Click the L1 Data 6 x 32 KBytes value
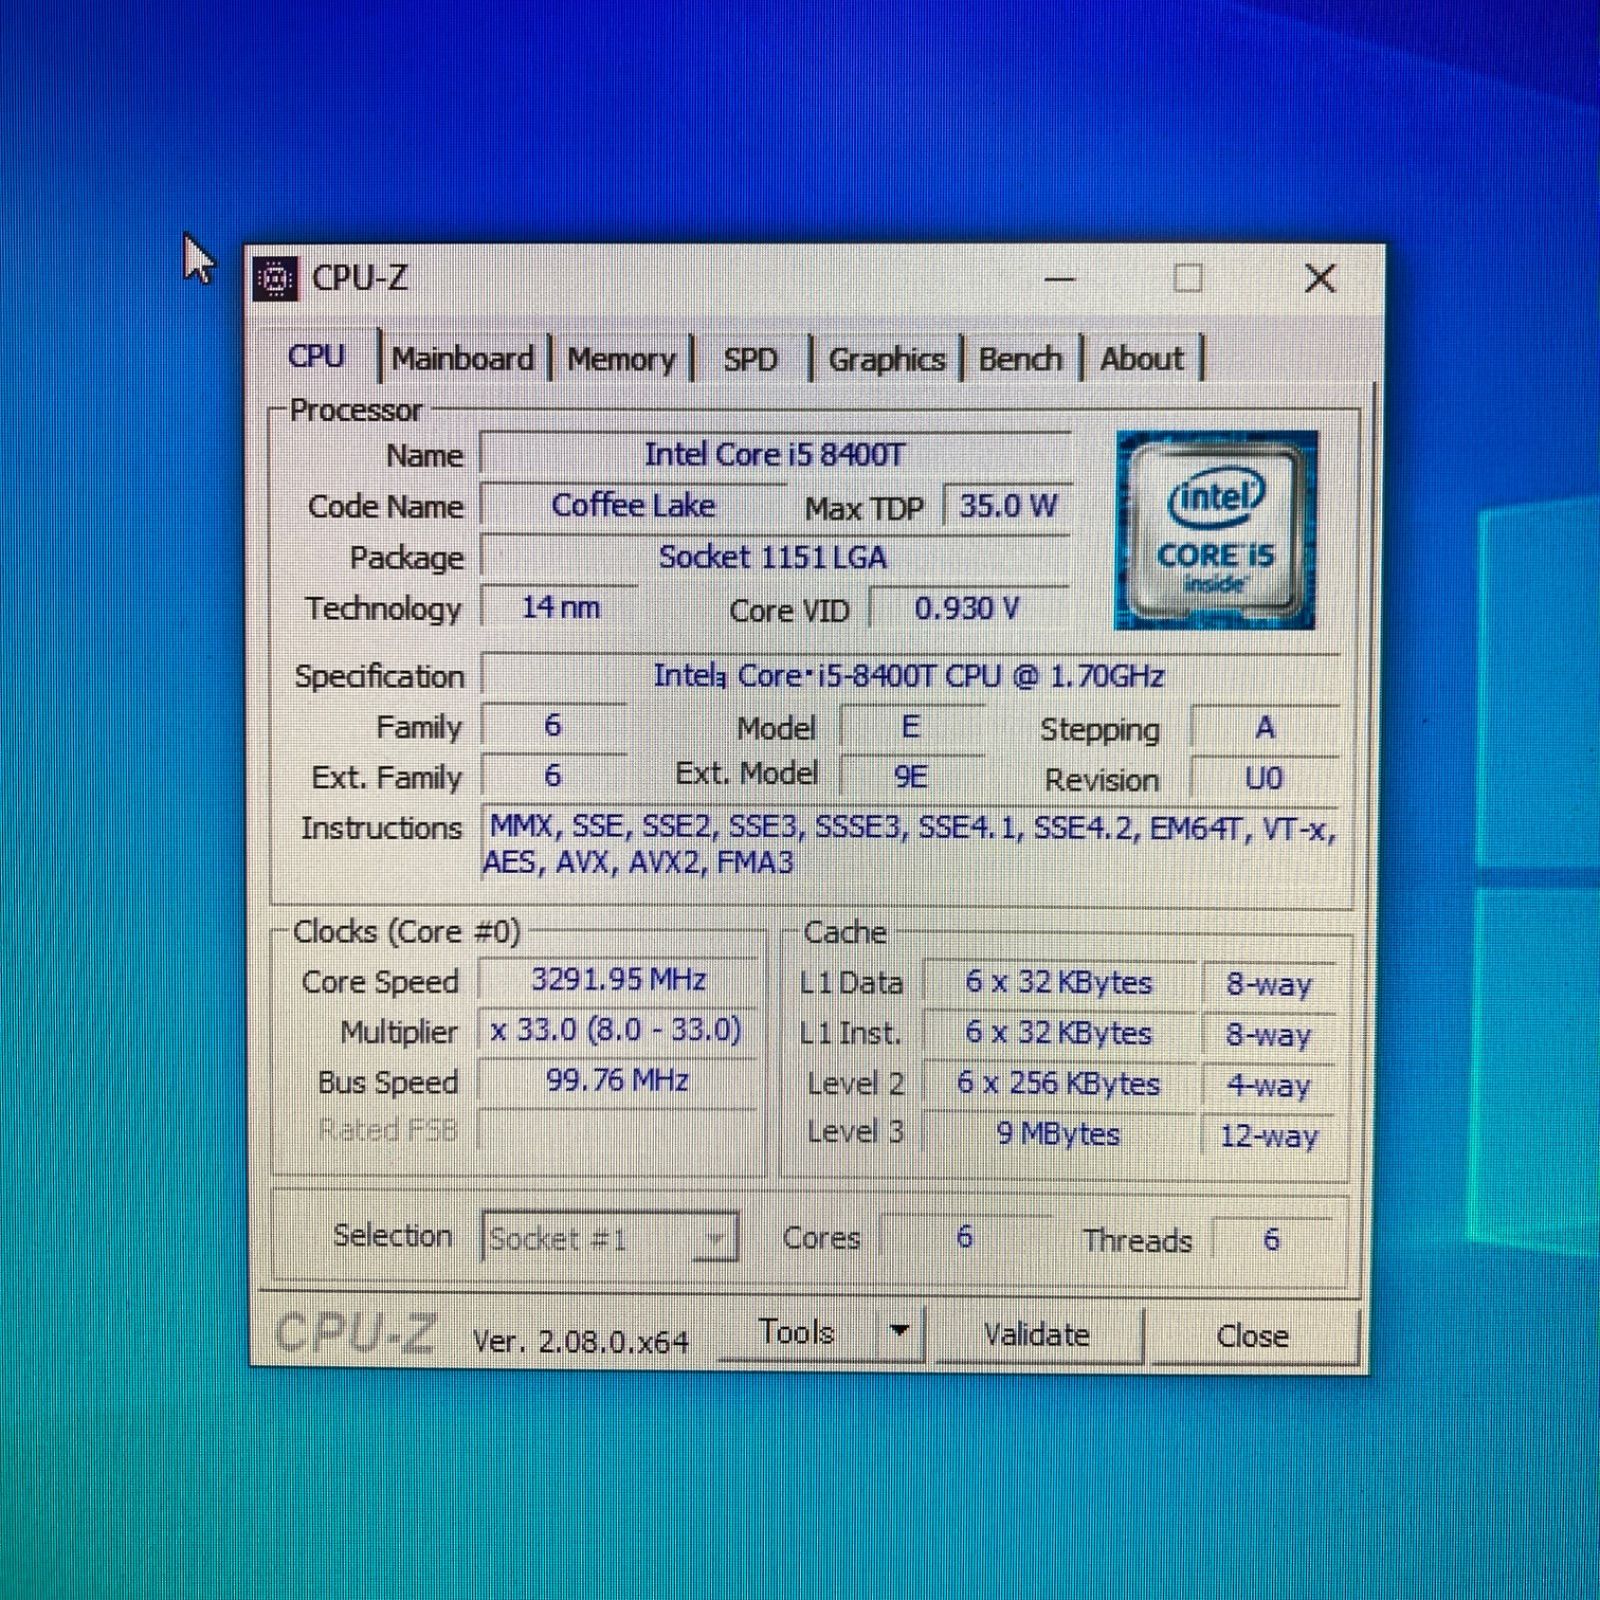 click(x=1059, y=983)
